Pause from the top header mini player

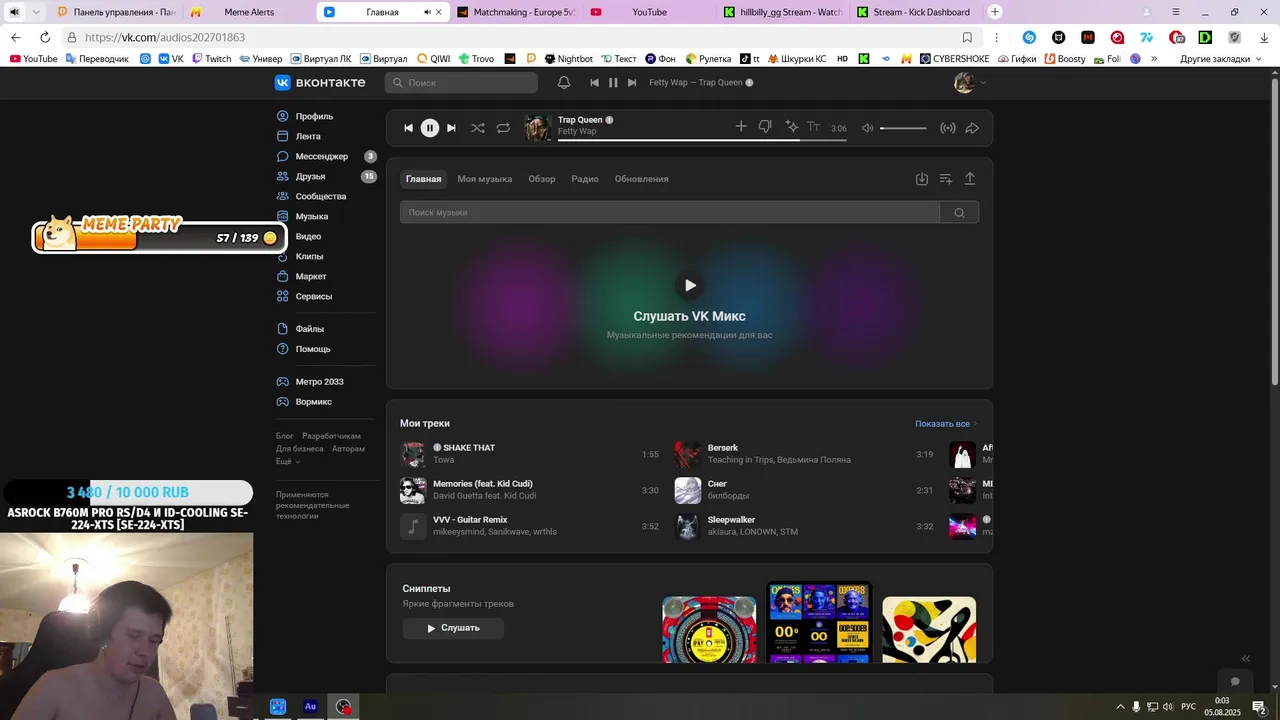click(613, 82)
